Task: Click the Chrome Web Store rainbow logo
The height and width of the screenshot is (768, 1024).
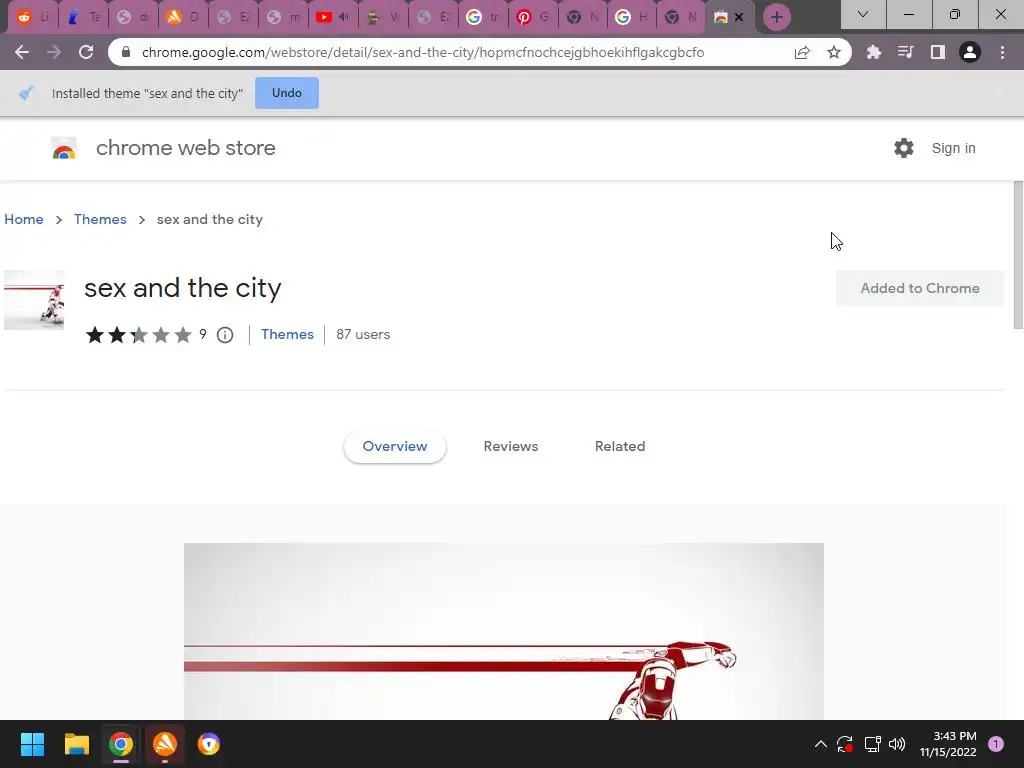Action: [x=64, y=149]
